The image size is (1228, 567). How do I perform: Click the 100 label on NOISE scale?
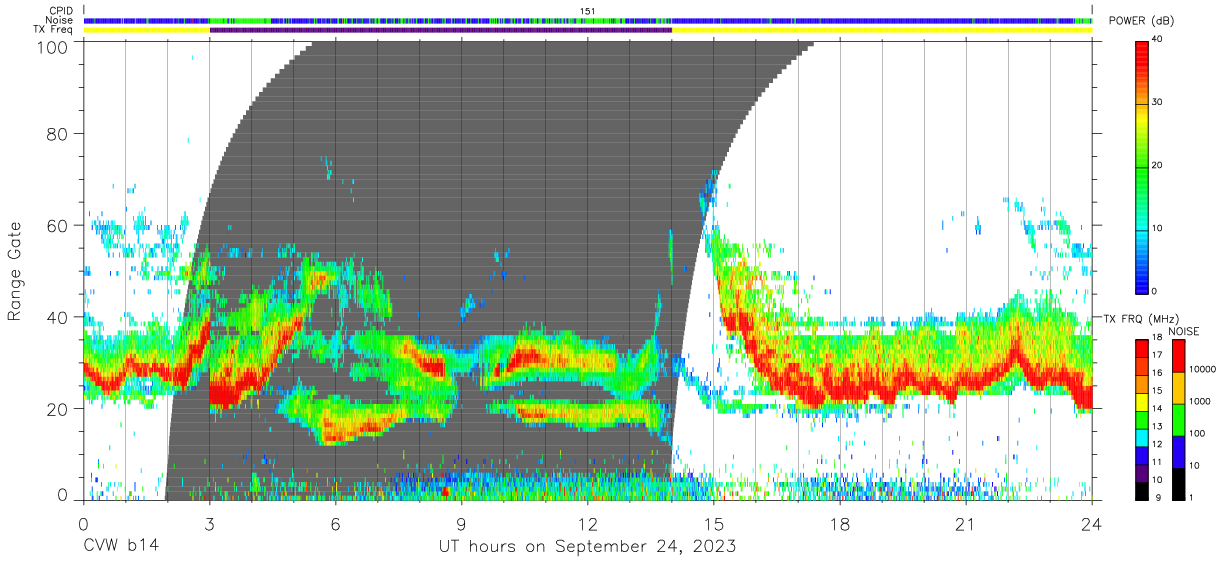coord(1197,435)
